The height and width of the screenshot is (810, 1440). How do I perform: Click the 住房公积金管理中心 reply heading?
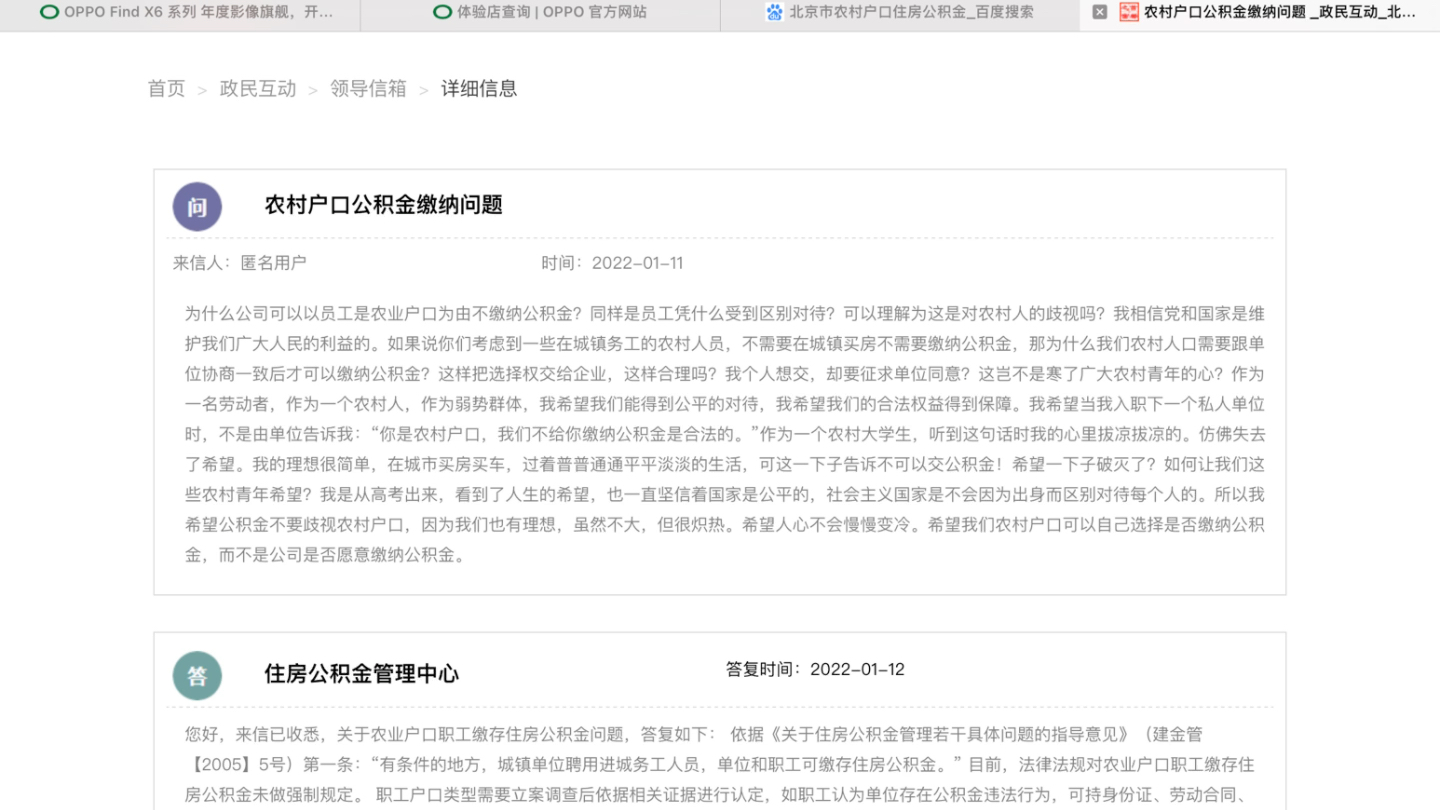[360, 674]
